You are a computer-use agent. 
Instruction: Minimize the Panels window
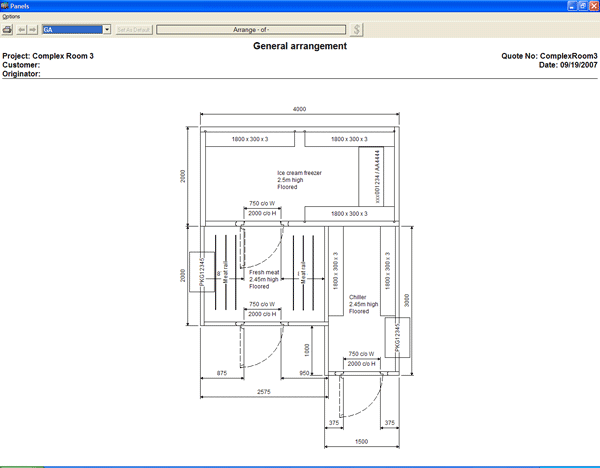click(x=572, y=6)
